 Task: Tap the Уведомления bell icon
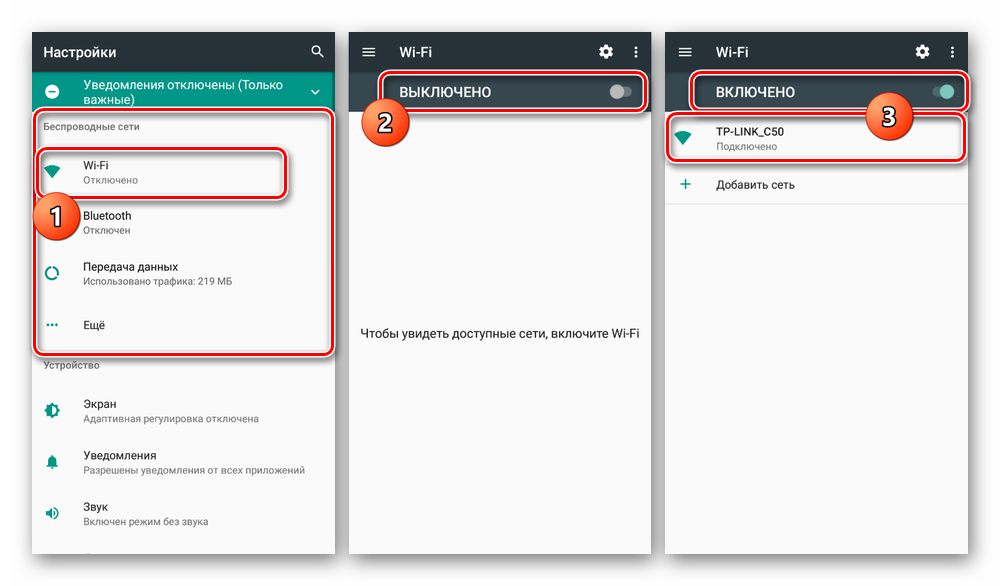tap(52, 462)
